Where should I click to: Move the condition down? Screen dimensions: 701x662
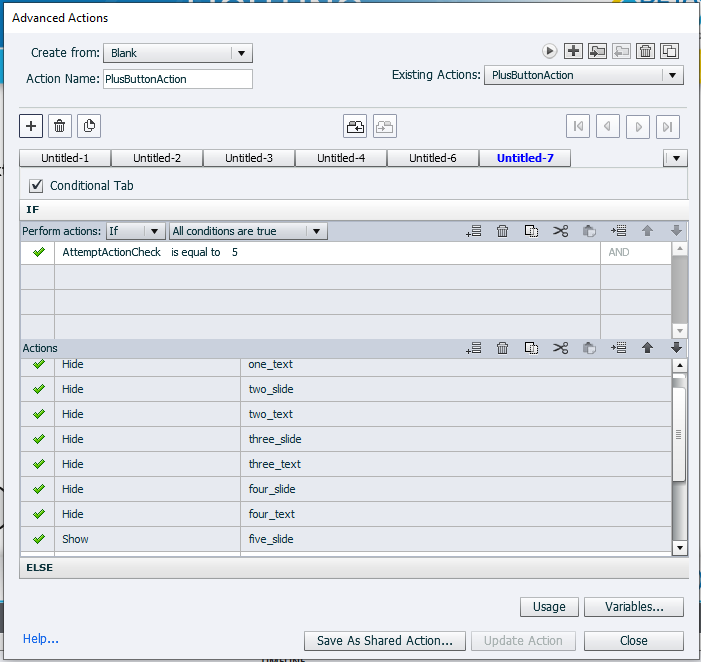click(x=676, y=231)
